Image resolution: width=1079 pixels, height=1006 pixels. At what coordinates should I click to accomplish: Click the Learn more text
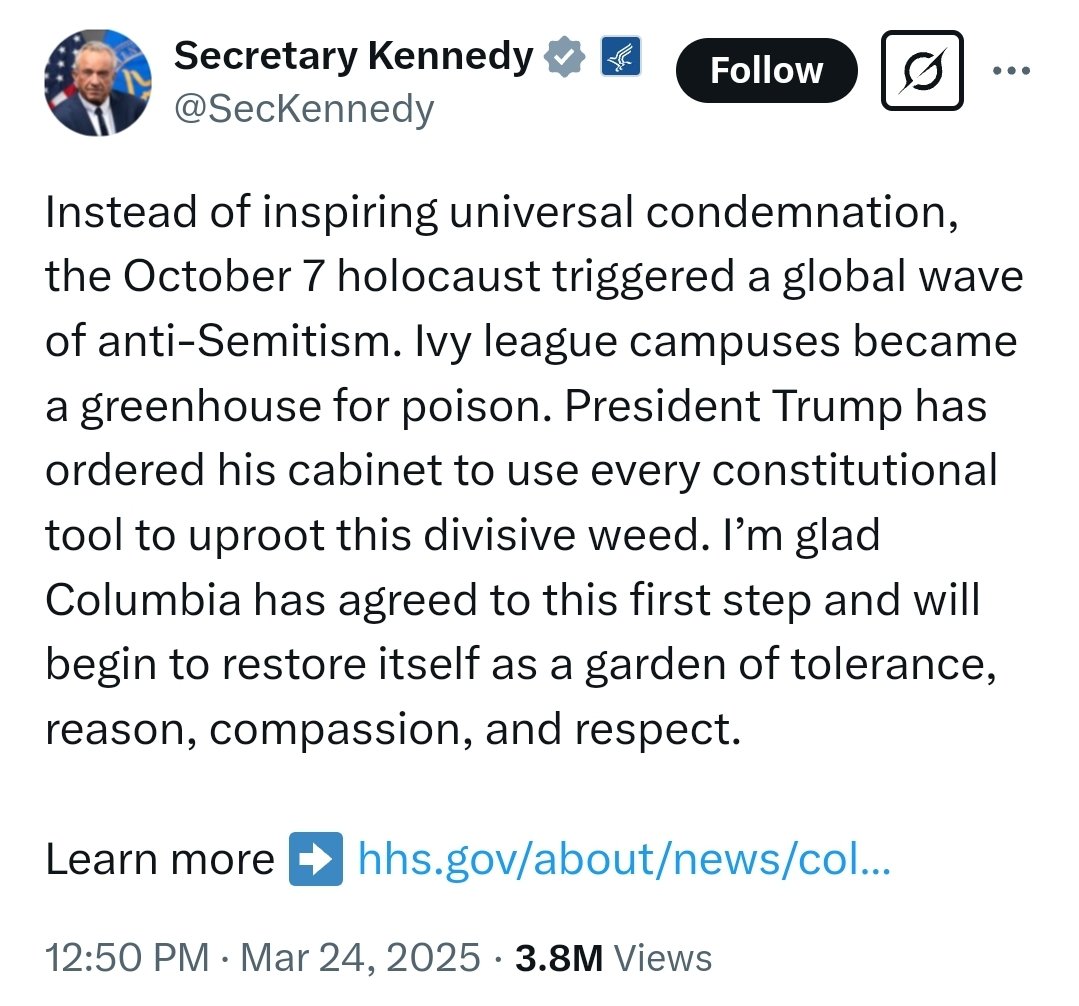tap(160, 859)
